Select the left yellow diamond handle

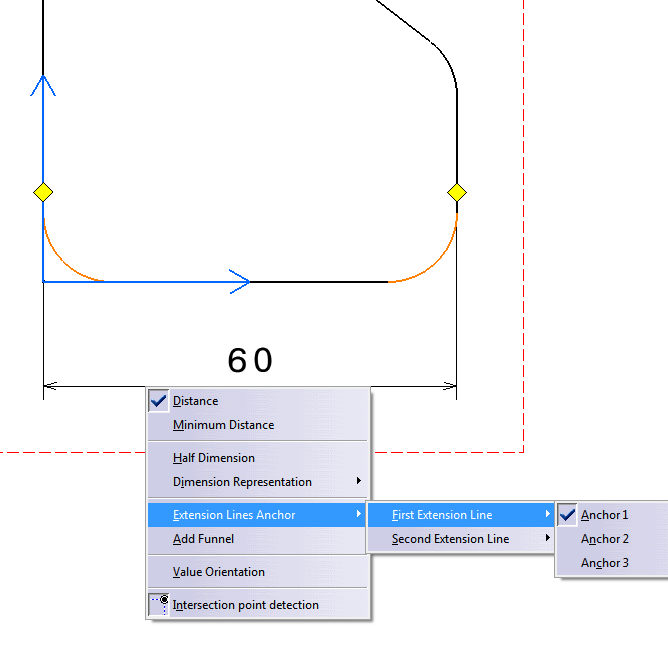tap(43, 192)
